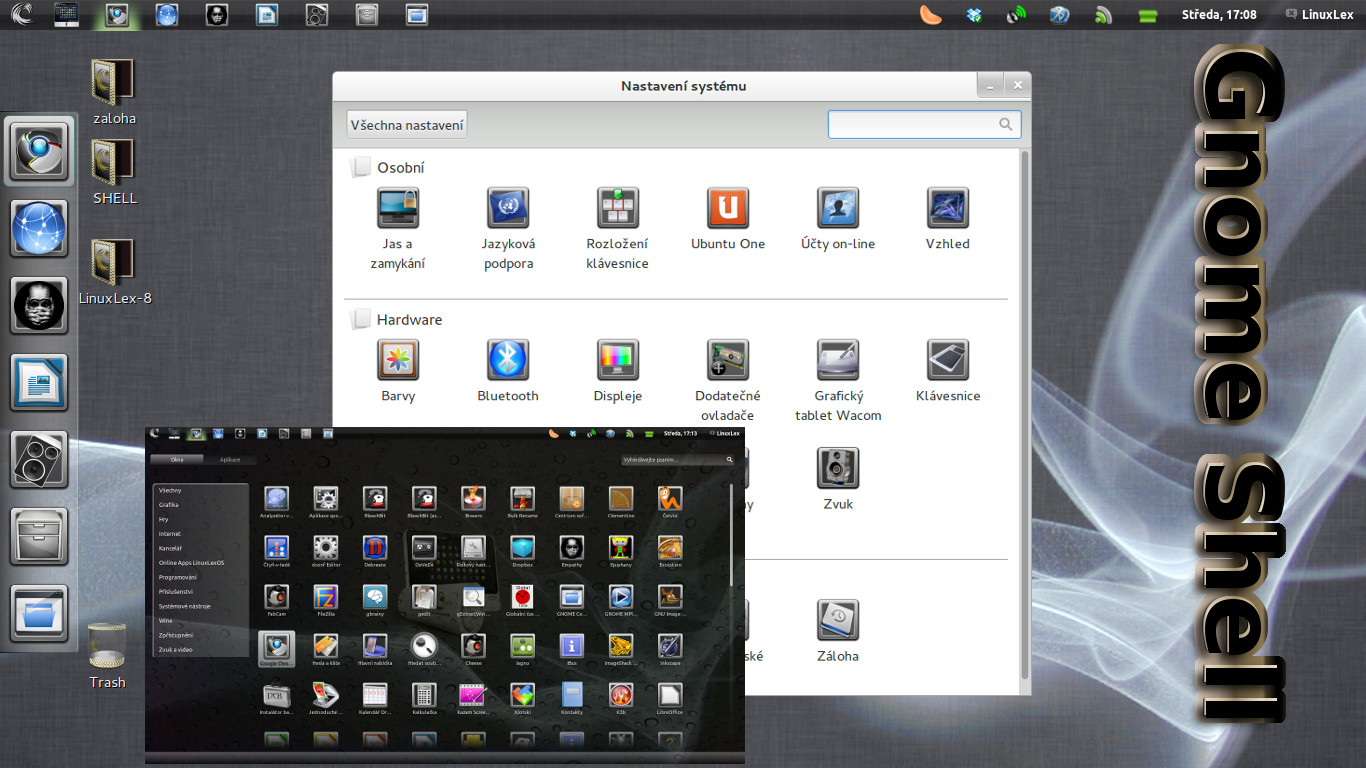This screenshot has width=1366, height=768.
Task: Open the blue folder file manager in dock
Action: 40,613
